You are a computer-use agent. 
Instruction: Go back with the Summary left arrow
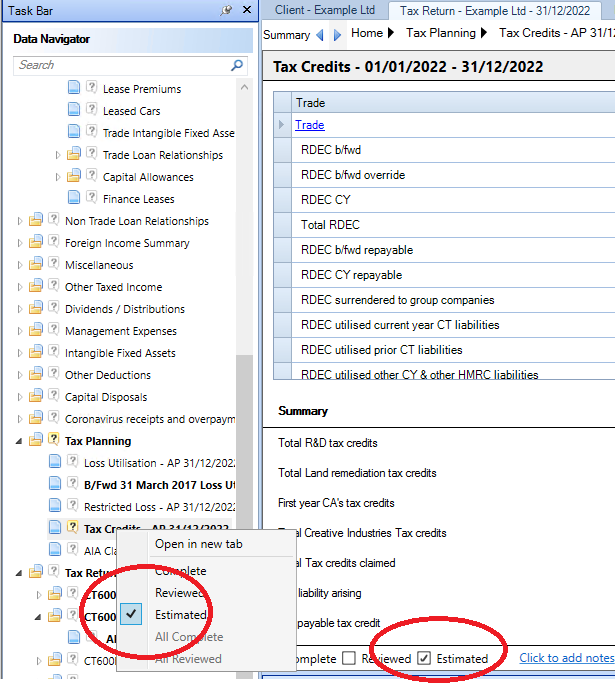click(320, 35)
